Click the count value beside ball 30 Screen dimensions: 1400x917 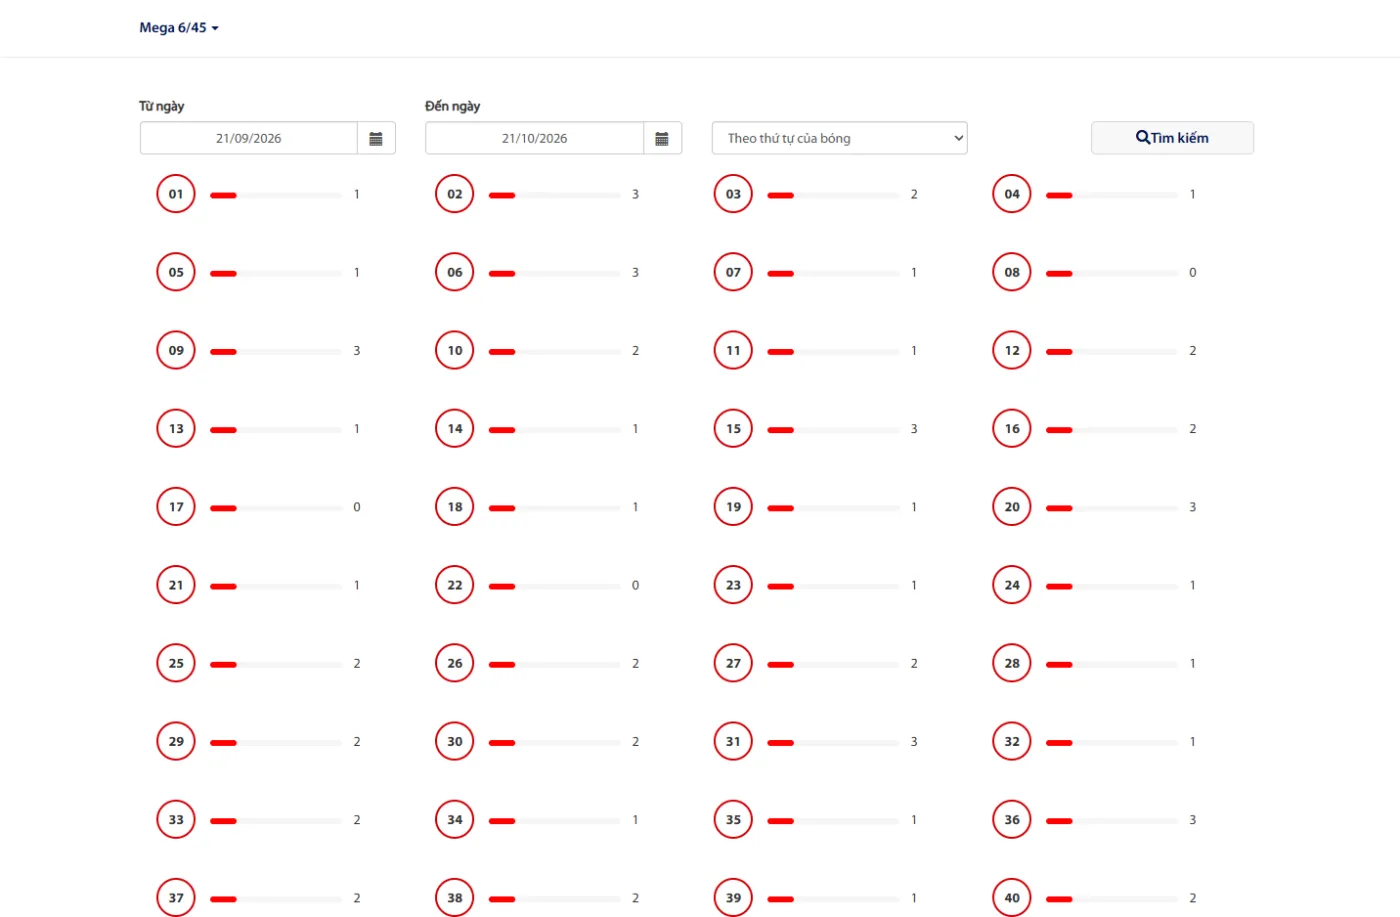(x=635, y=742)
